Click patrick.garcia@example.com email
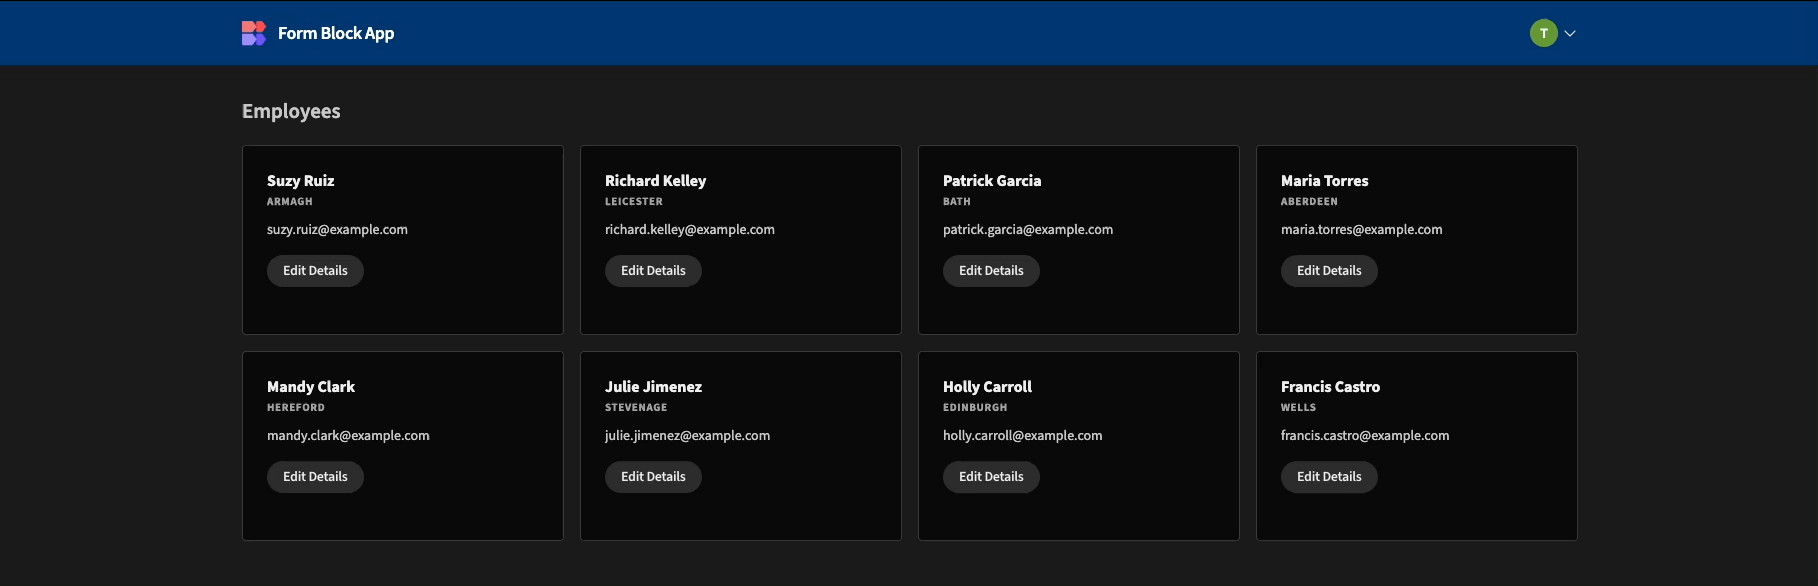 click(1028, 230)
